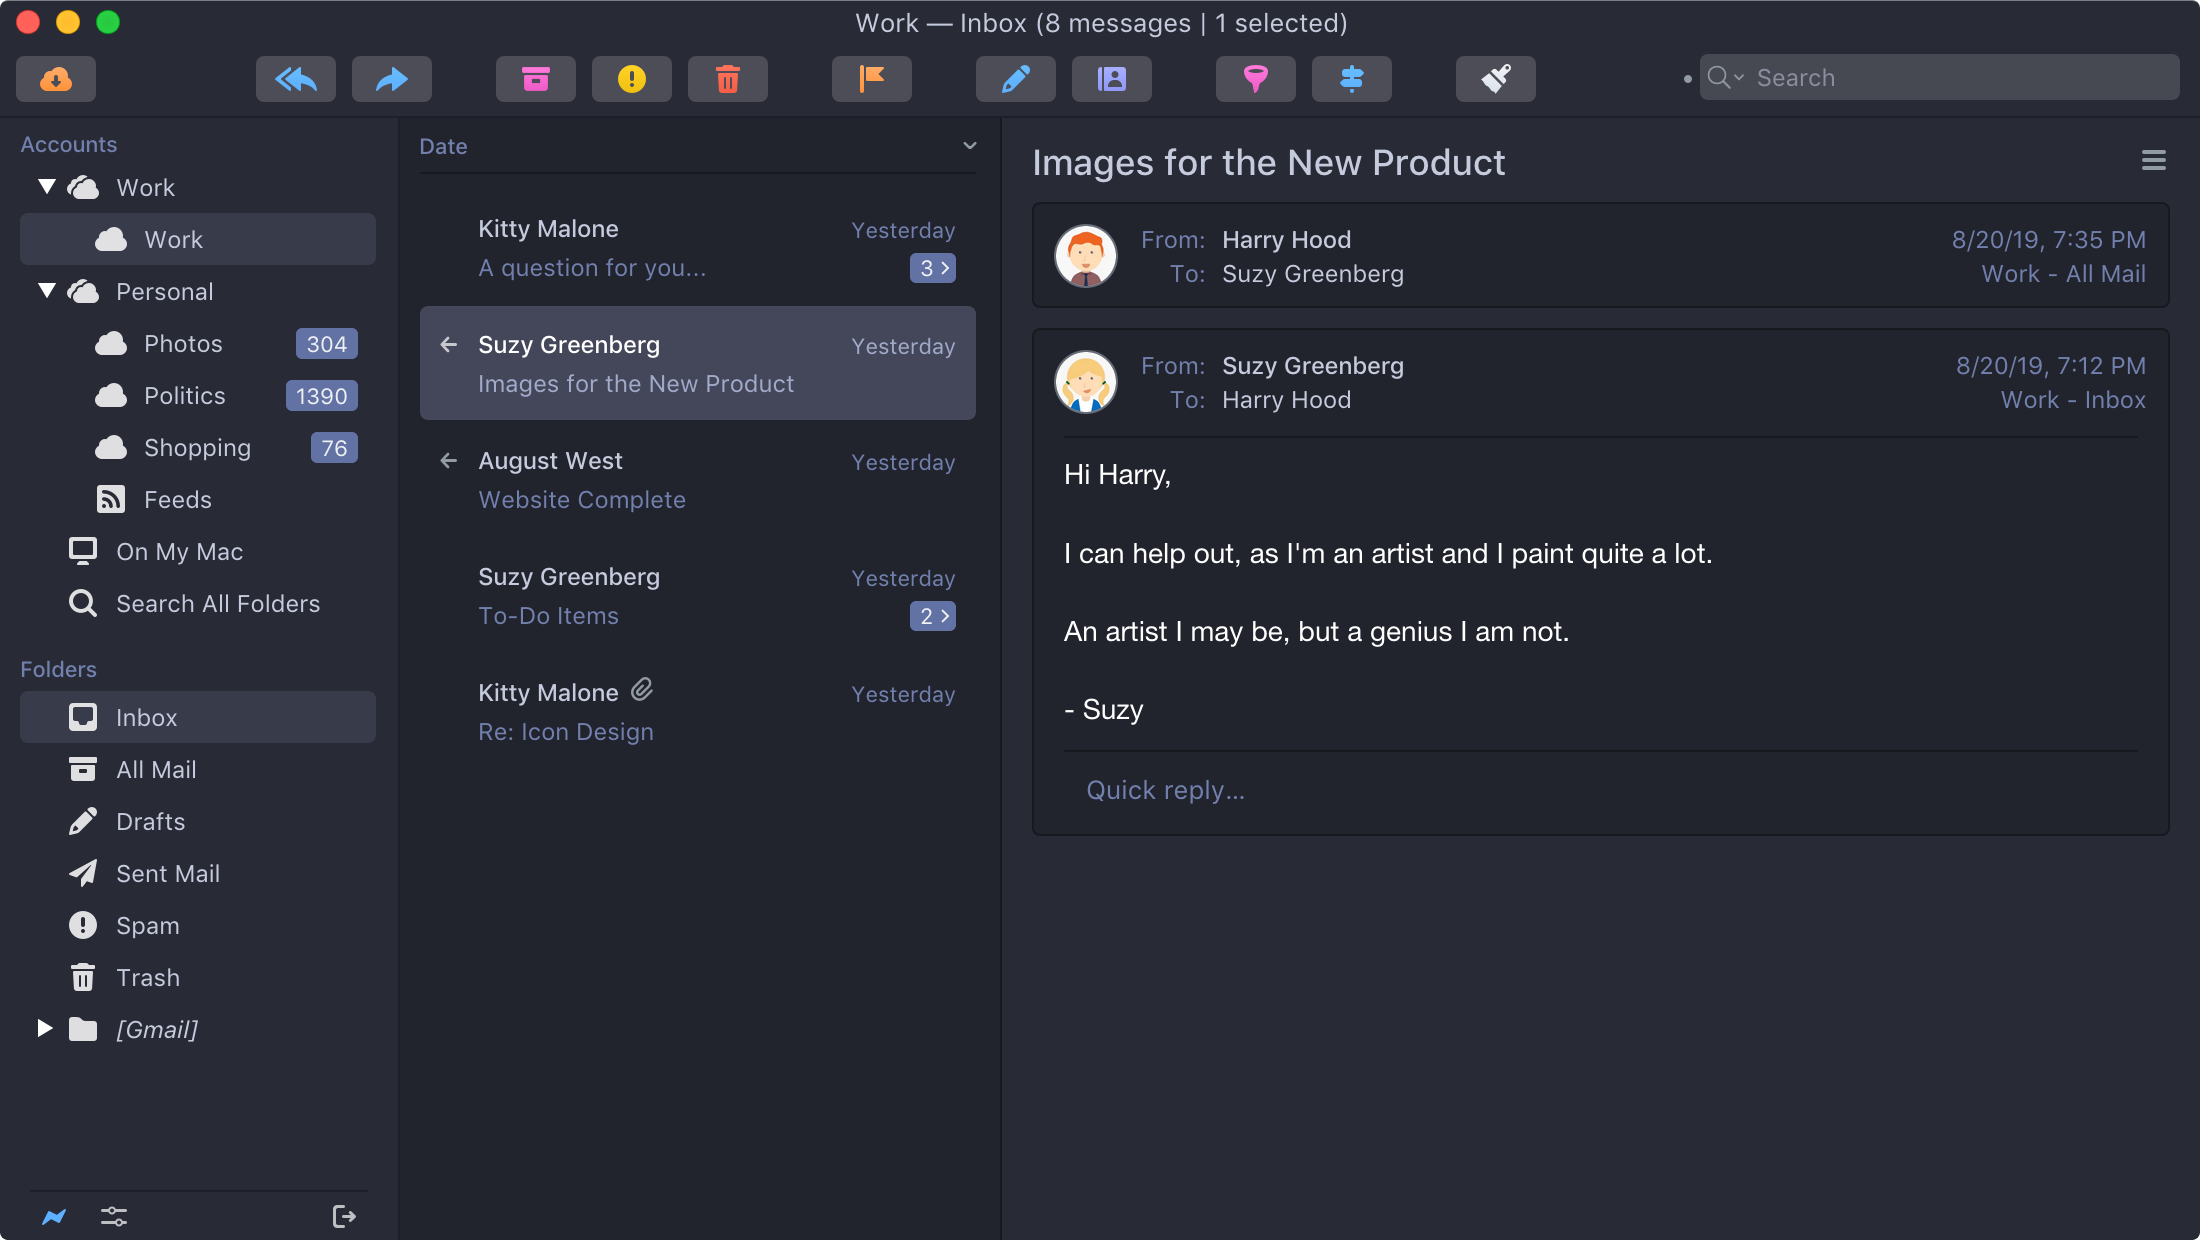Screen dimensions: 2200x1240
Task: Flag the message with orange flag icon
Action: coord(871,79)
